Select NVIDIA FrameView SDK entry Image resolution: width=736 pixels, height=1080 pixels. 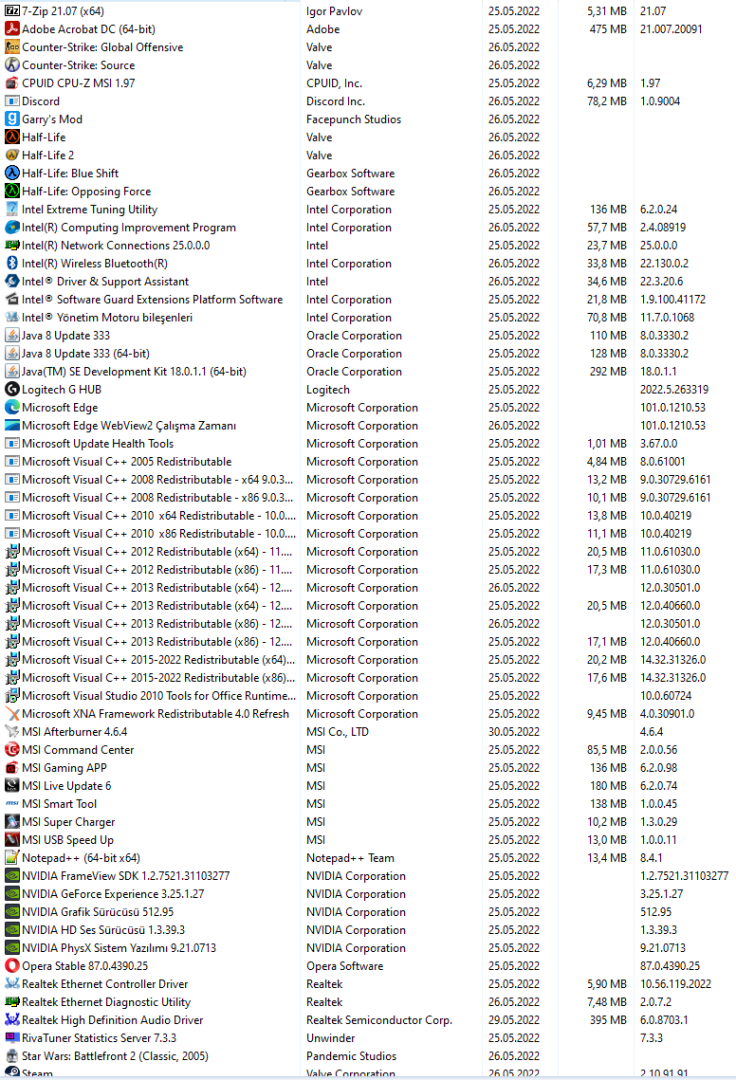(x=126, y=875)
